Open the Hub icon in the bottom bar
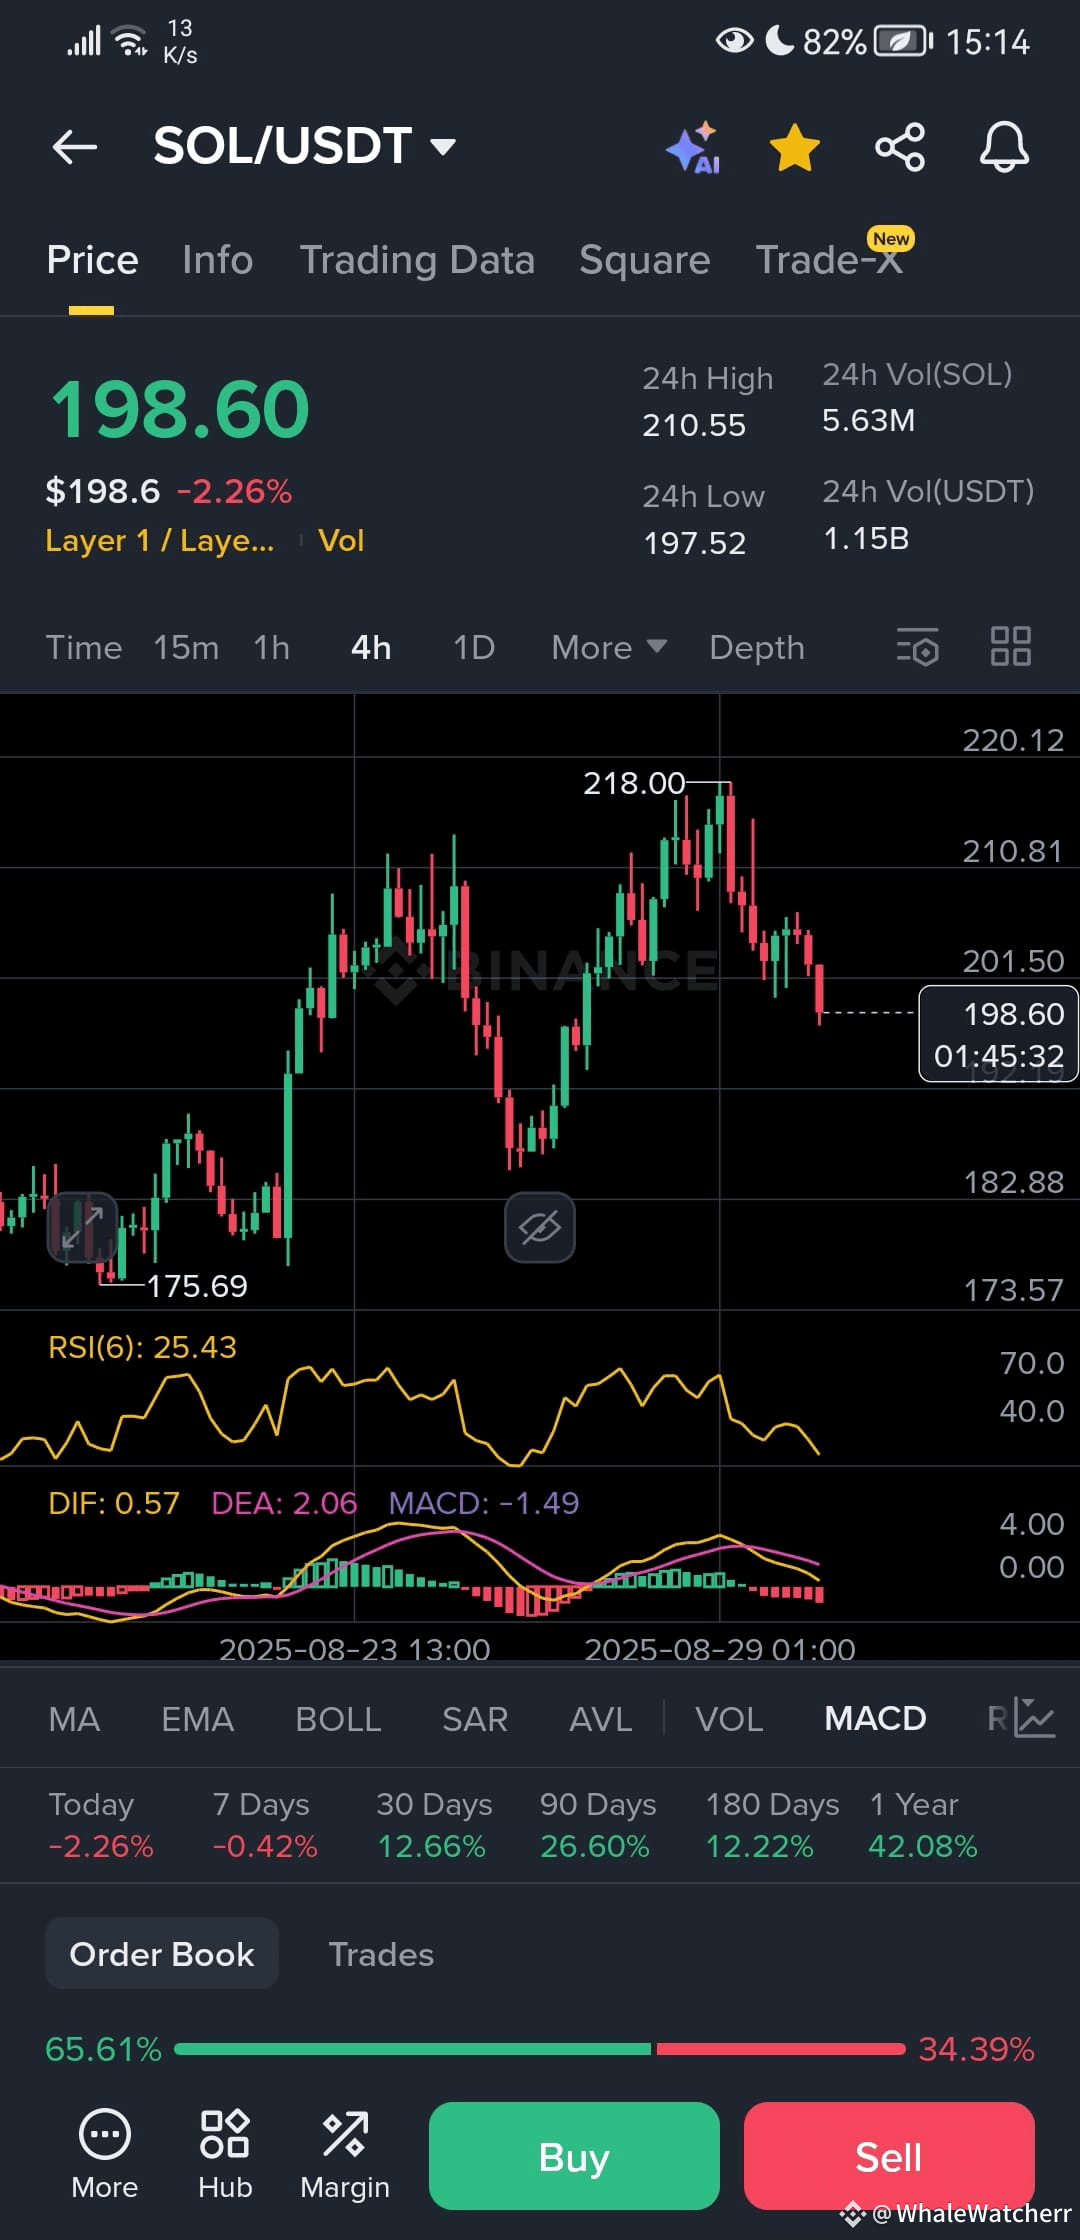The width and height of the screenshot is (1080, 2240). coord(225,2154)
